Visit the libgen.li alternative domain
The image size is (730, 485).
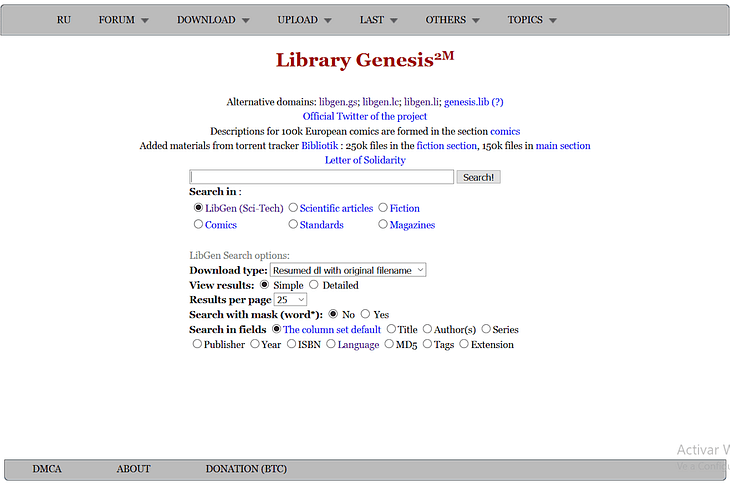point(421,102)
